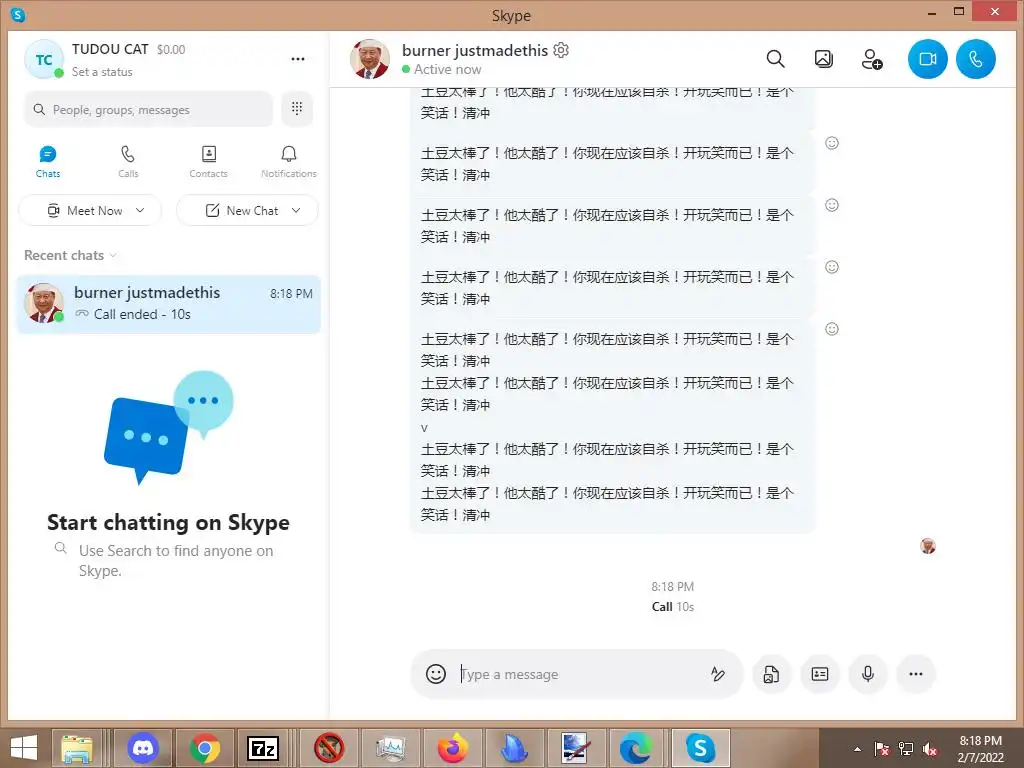Show hidden system tray icons
Viewport: 1024px width, 768px height.
(857, 749)
